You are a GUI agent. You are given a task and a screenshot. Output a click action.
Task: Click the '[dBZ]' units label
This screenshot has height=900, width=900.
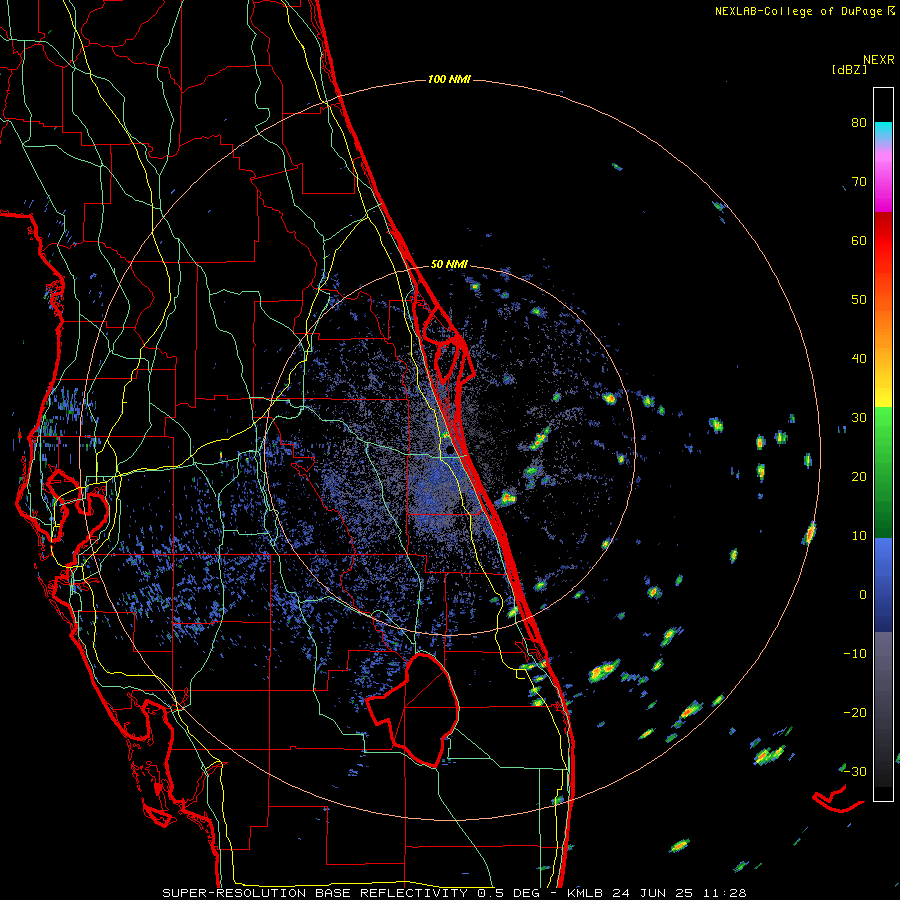[849, 69]
